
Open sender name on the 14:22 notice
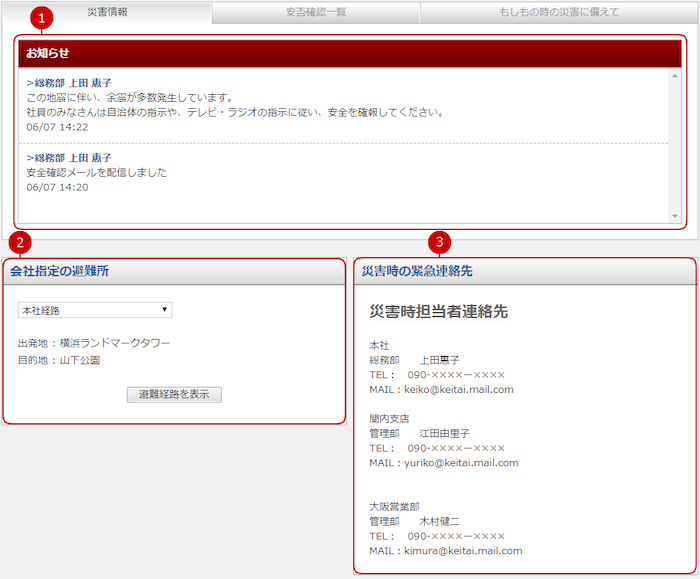pos(72,83)
